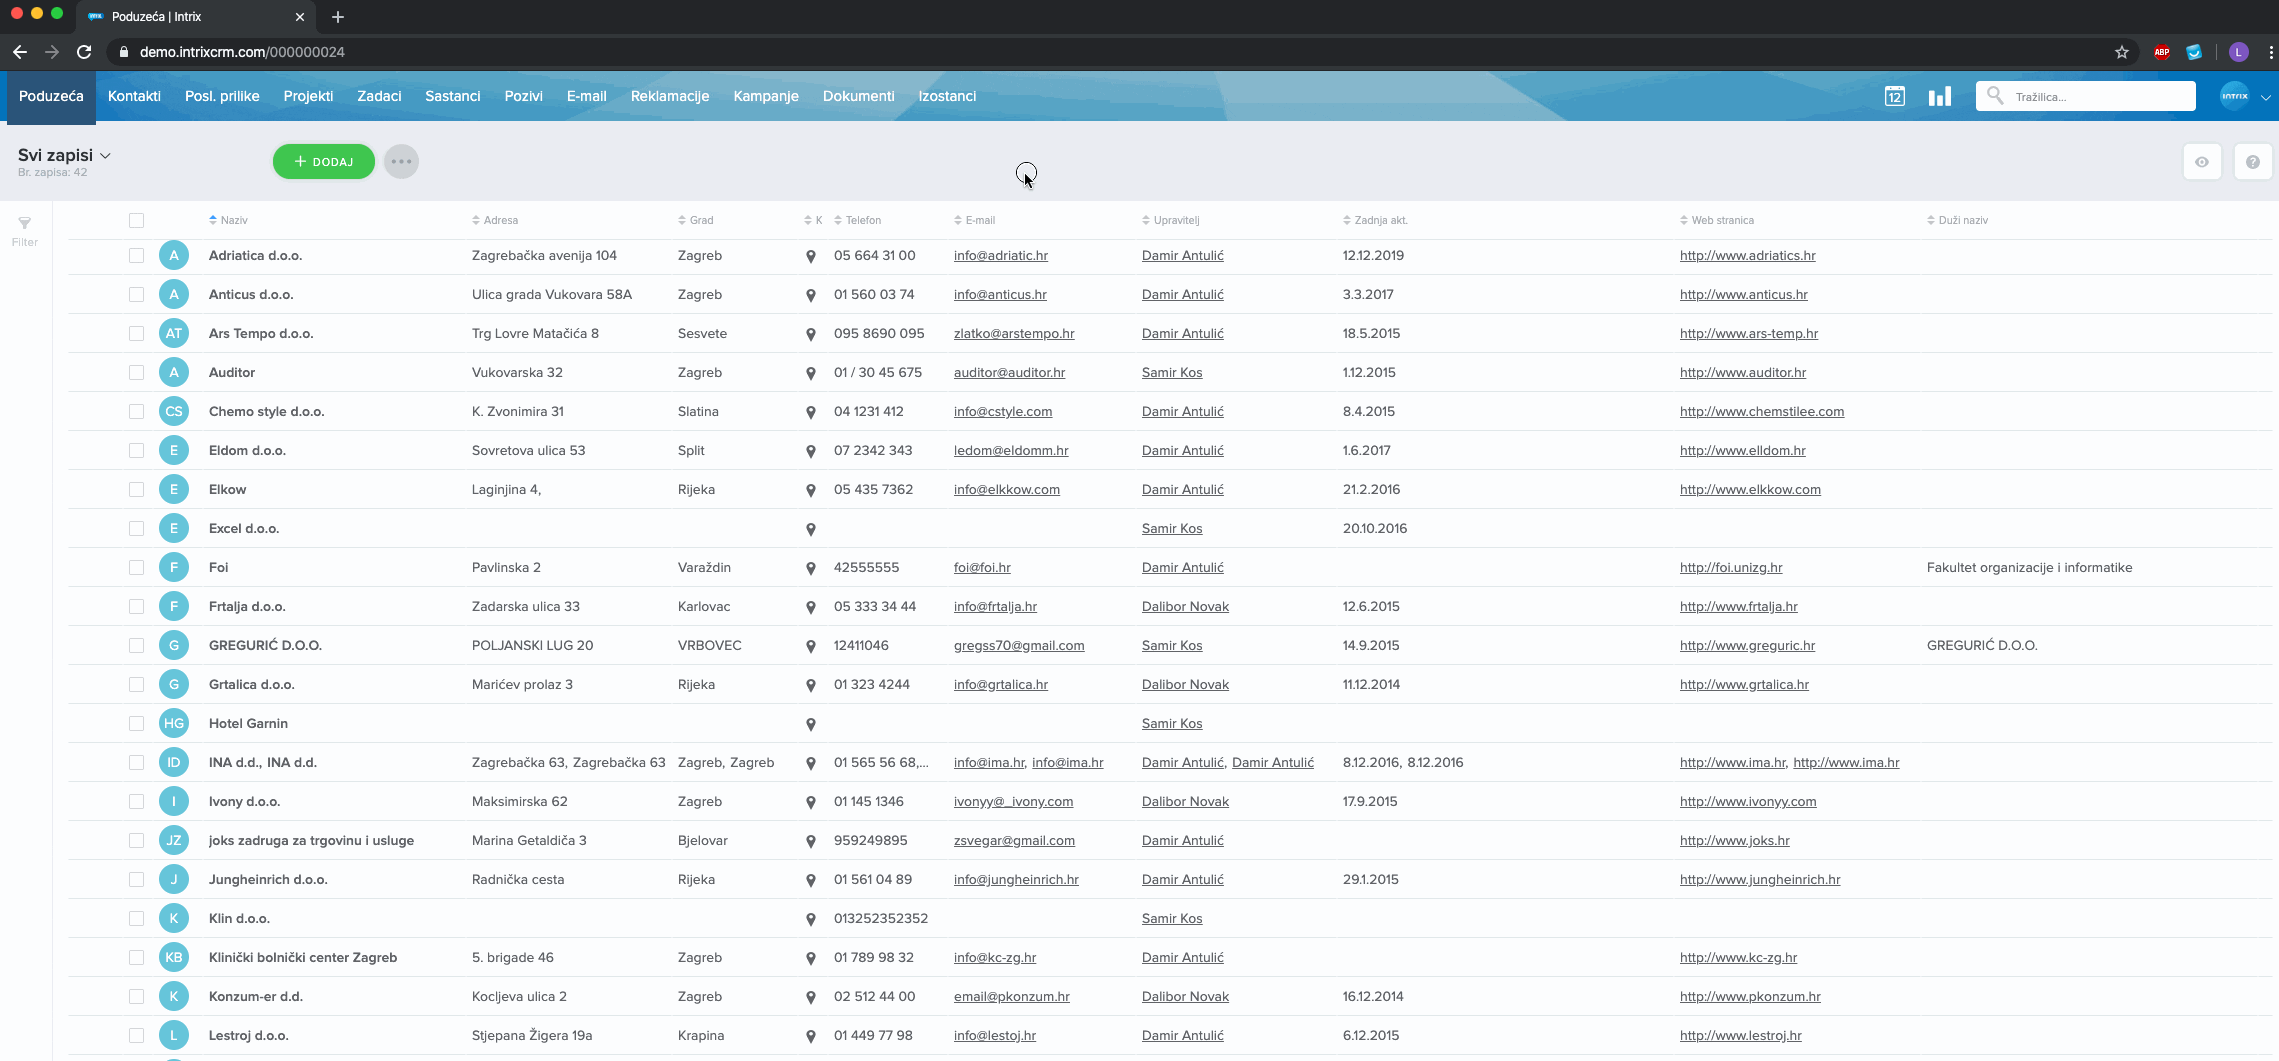The width and height of the screenshot is (2279, 1061).
Task: Open the Kampanje menu item
Action: (x=765, y=96)
